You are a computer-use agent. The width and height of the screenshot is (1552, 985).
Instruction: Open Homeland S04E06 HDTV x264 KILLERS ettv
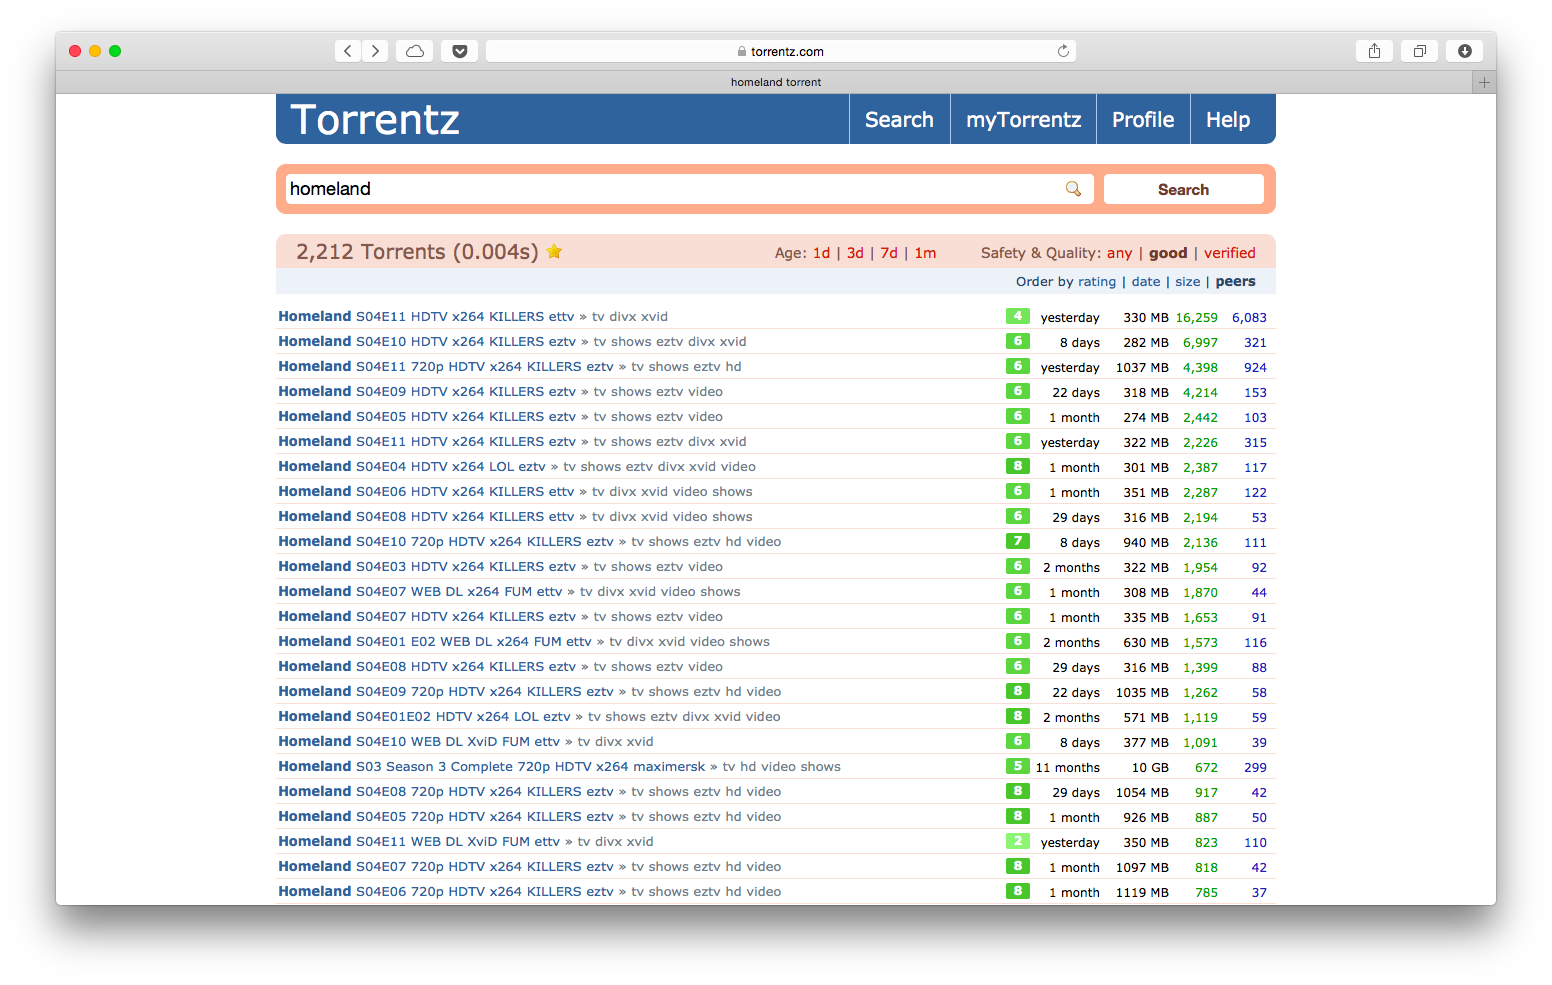pyautogui.click(x=426, y=491)
